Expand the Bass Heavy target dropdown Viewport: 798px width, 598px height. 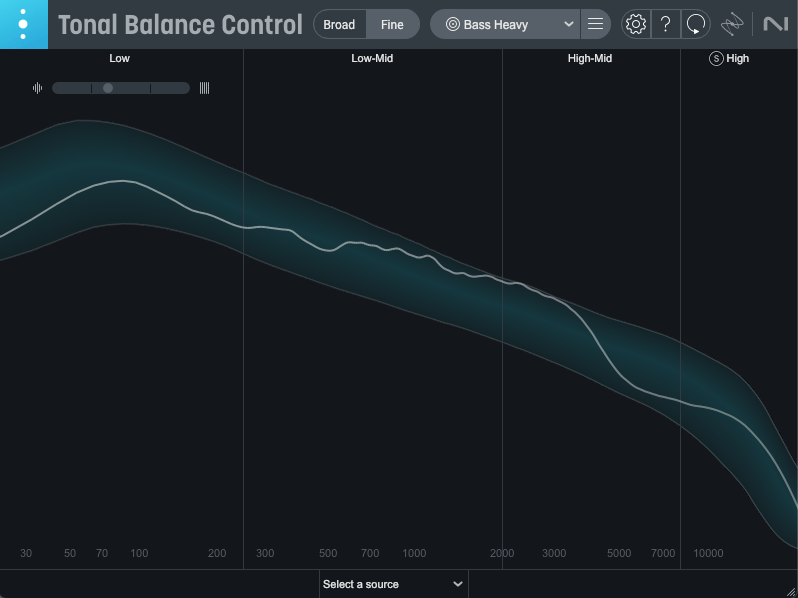pyautogui.click(x=569, y=24)
